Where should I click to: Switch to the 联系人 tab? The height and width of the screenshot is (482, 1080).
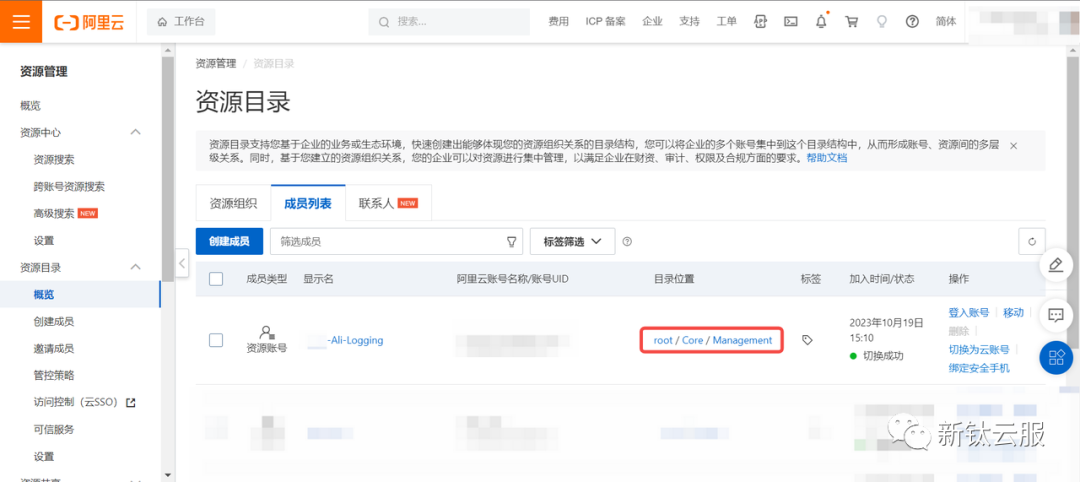coord(388,204)
